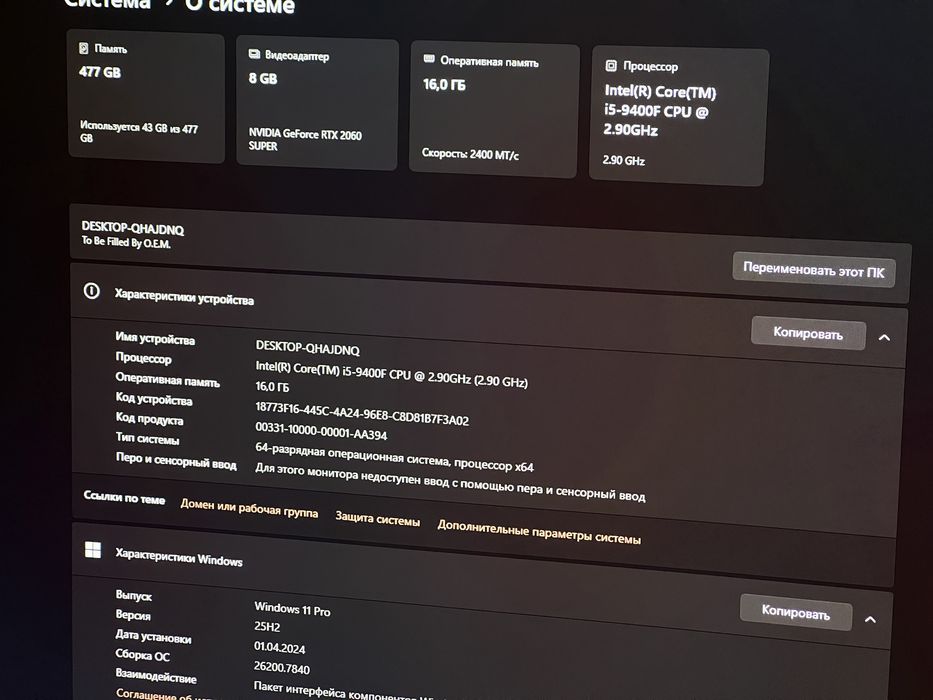Select system type 64-разрядная операционная система
Image resolution: width=933 pixels, height=700 pixels.
(x=395, y=457)
